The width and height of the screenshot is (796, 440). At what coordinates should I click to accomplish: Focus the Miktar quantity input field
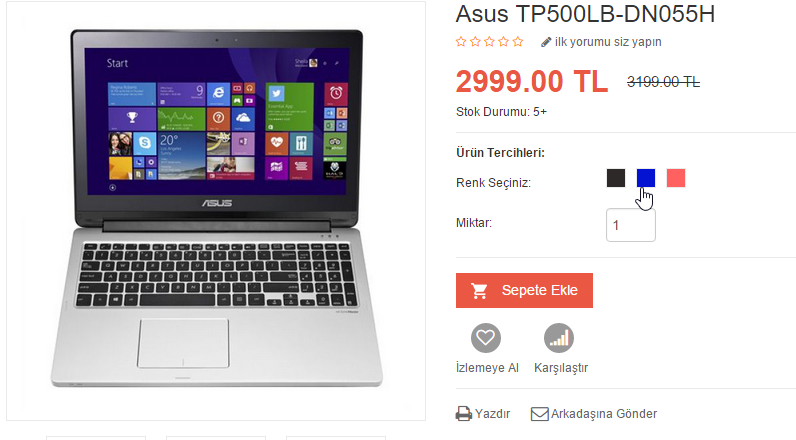[631, 225]
